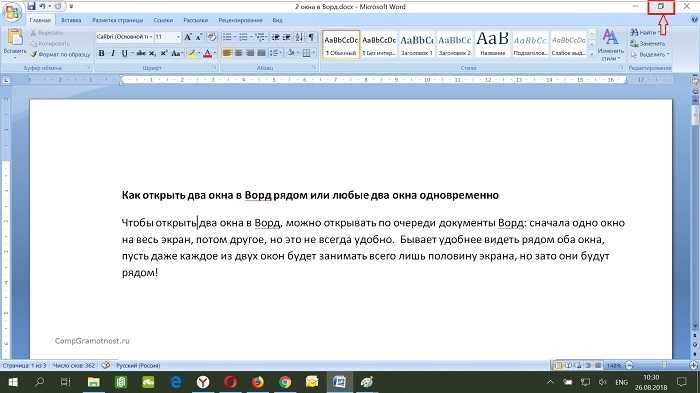Image resolution: width=700 pixels, height=393 pixels.
Task: Apply Заголовок 2 style
Action: click(x=454, y=45)
